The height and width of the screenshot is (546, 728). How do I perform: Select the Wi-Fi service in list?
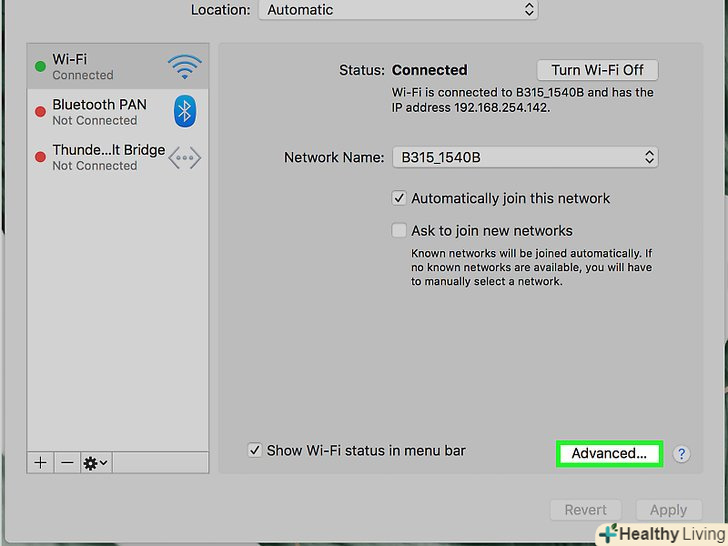[118, 66]
